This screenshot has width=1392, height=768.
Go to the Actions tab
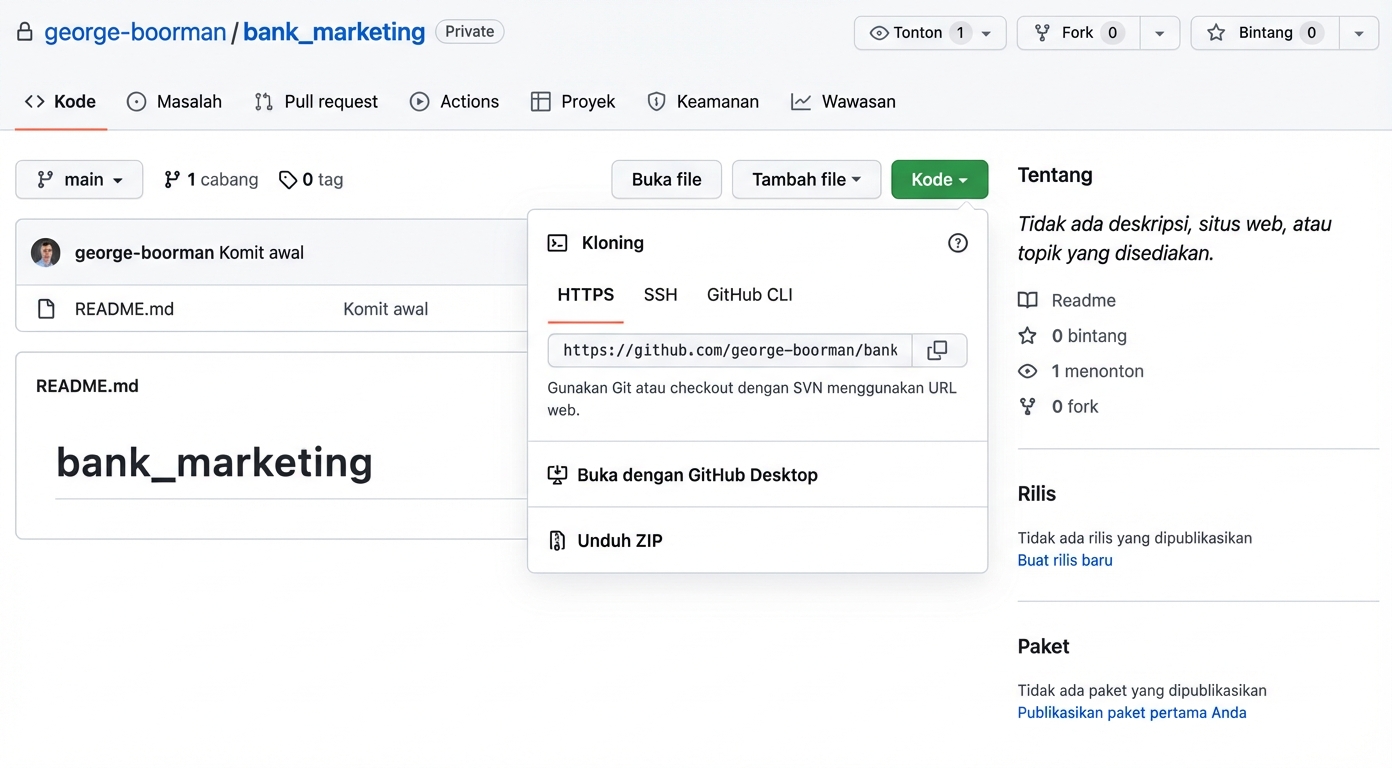455,102
